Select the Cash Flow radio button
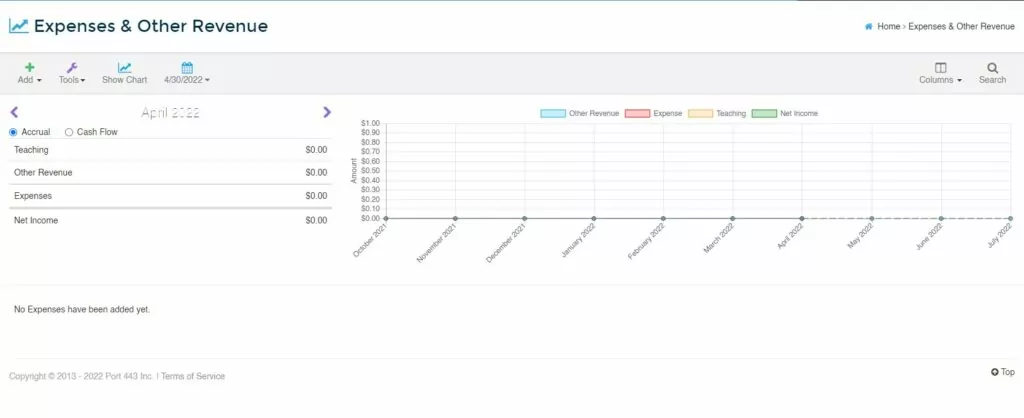Image resolution: width=1024 pixels, height=418 pixels. [x=69, y=132]
